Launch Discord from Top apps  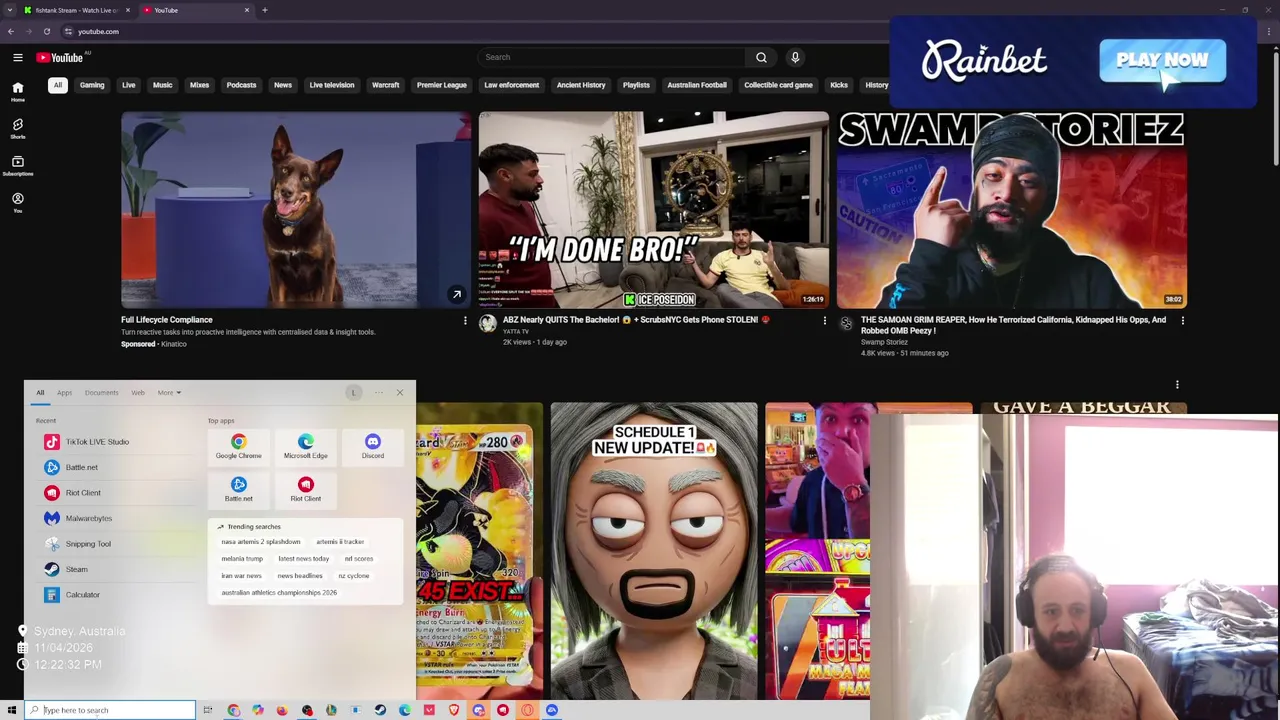(x=372, y=446)
